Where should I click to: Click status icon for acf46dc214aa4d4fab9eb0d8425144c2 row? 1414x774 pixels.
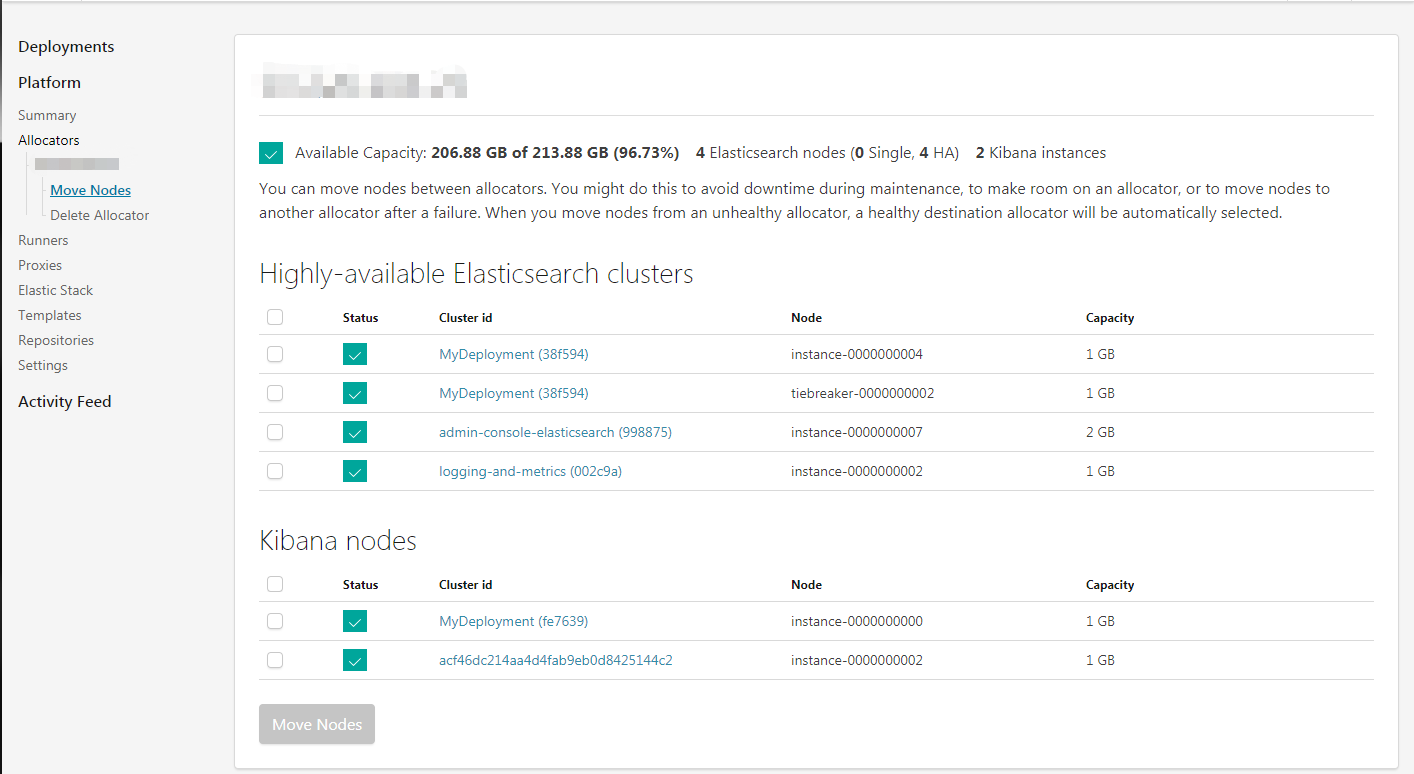click(x=355, y=660)
